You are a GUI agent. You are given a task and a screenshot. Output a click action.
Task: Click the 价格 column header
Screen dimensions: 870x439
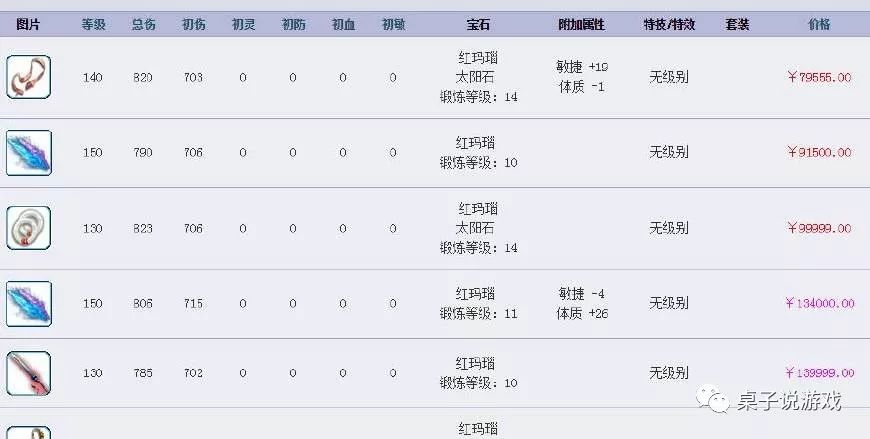coord(819,24)
